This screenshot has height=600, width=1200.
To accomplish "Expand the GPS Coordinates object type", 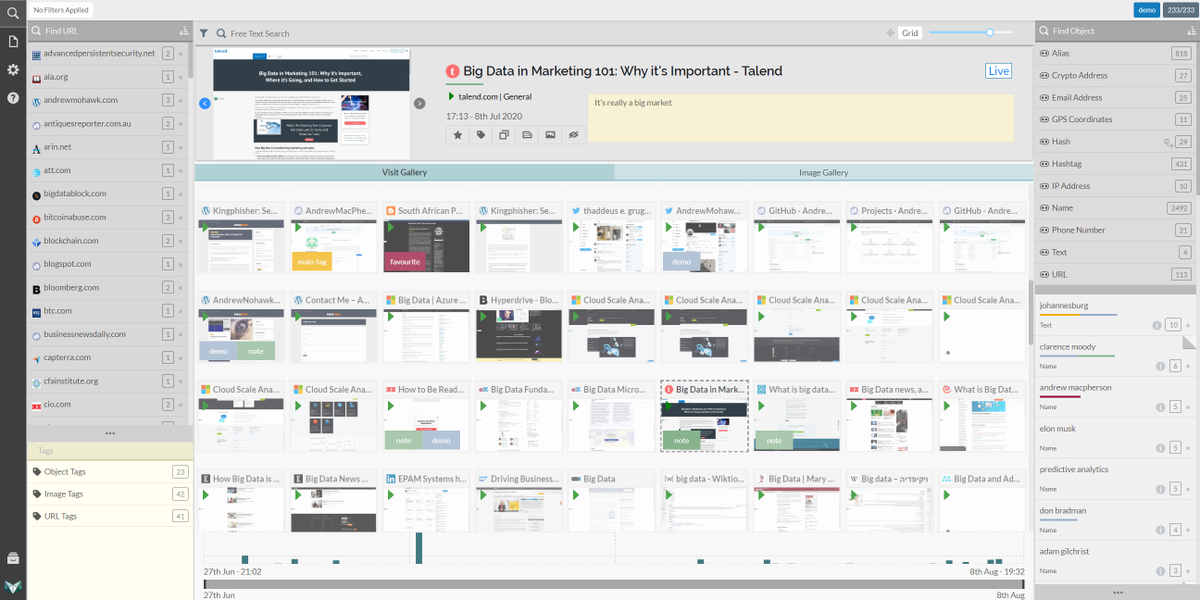I will [x=1114, y=119].
